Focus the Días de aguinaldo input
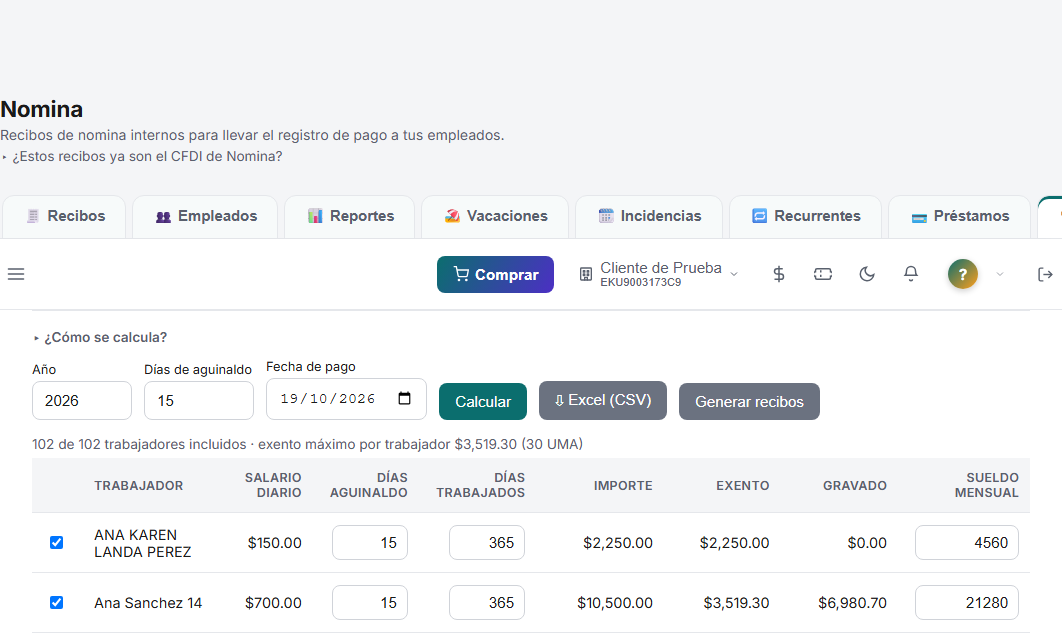Screen dimensions: 1062x640 coord(199,400)
